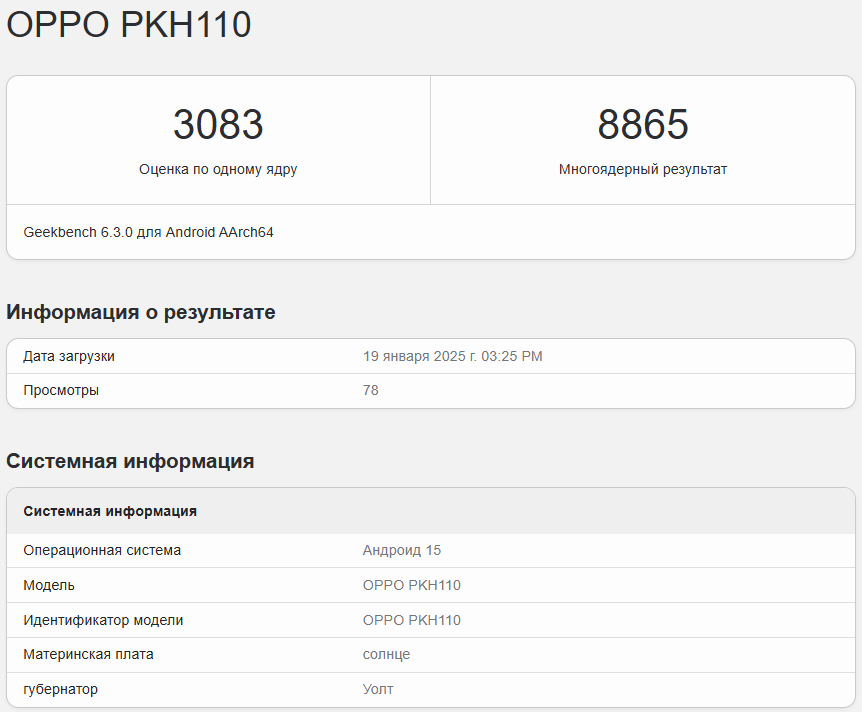Click the 'Просмотры' row label
The width and height of the screenshot is (862, 712).
pos(61,390)
